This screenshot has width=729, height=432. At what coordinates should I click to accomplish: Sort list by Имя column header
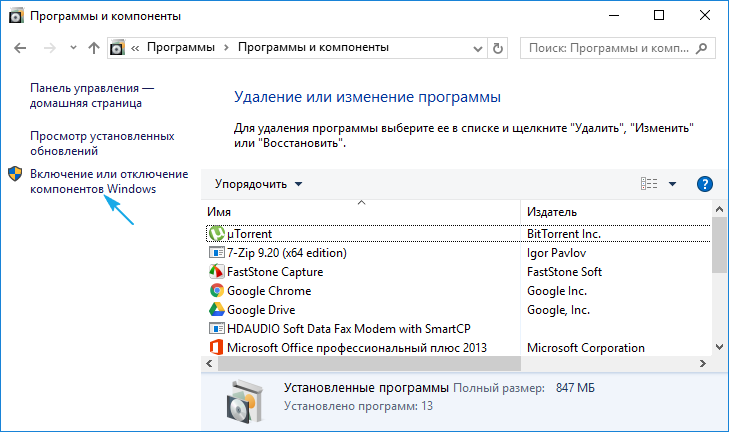tap(360, 212)
